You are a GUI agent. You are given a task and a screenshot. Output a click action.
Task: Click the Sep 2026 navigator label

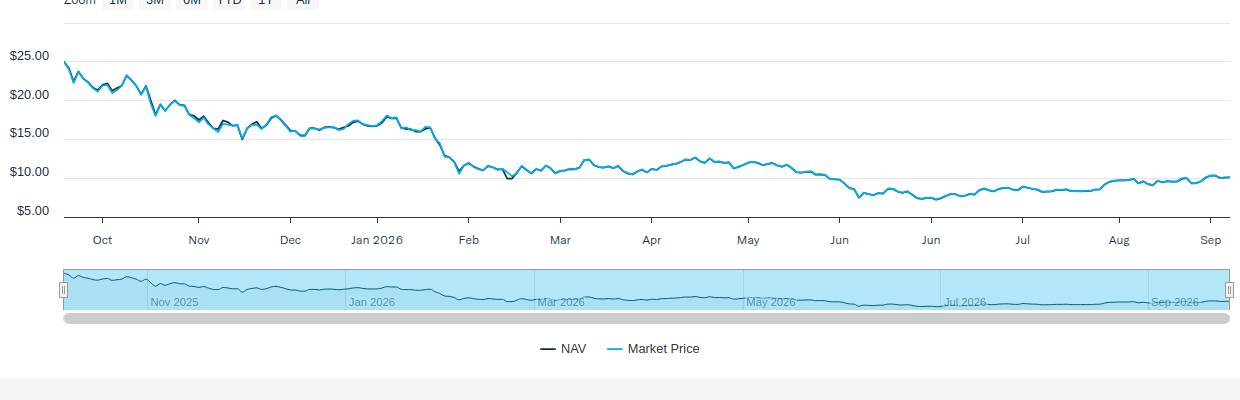pyautogui.click(x=1175, y=302)
